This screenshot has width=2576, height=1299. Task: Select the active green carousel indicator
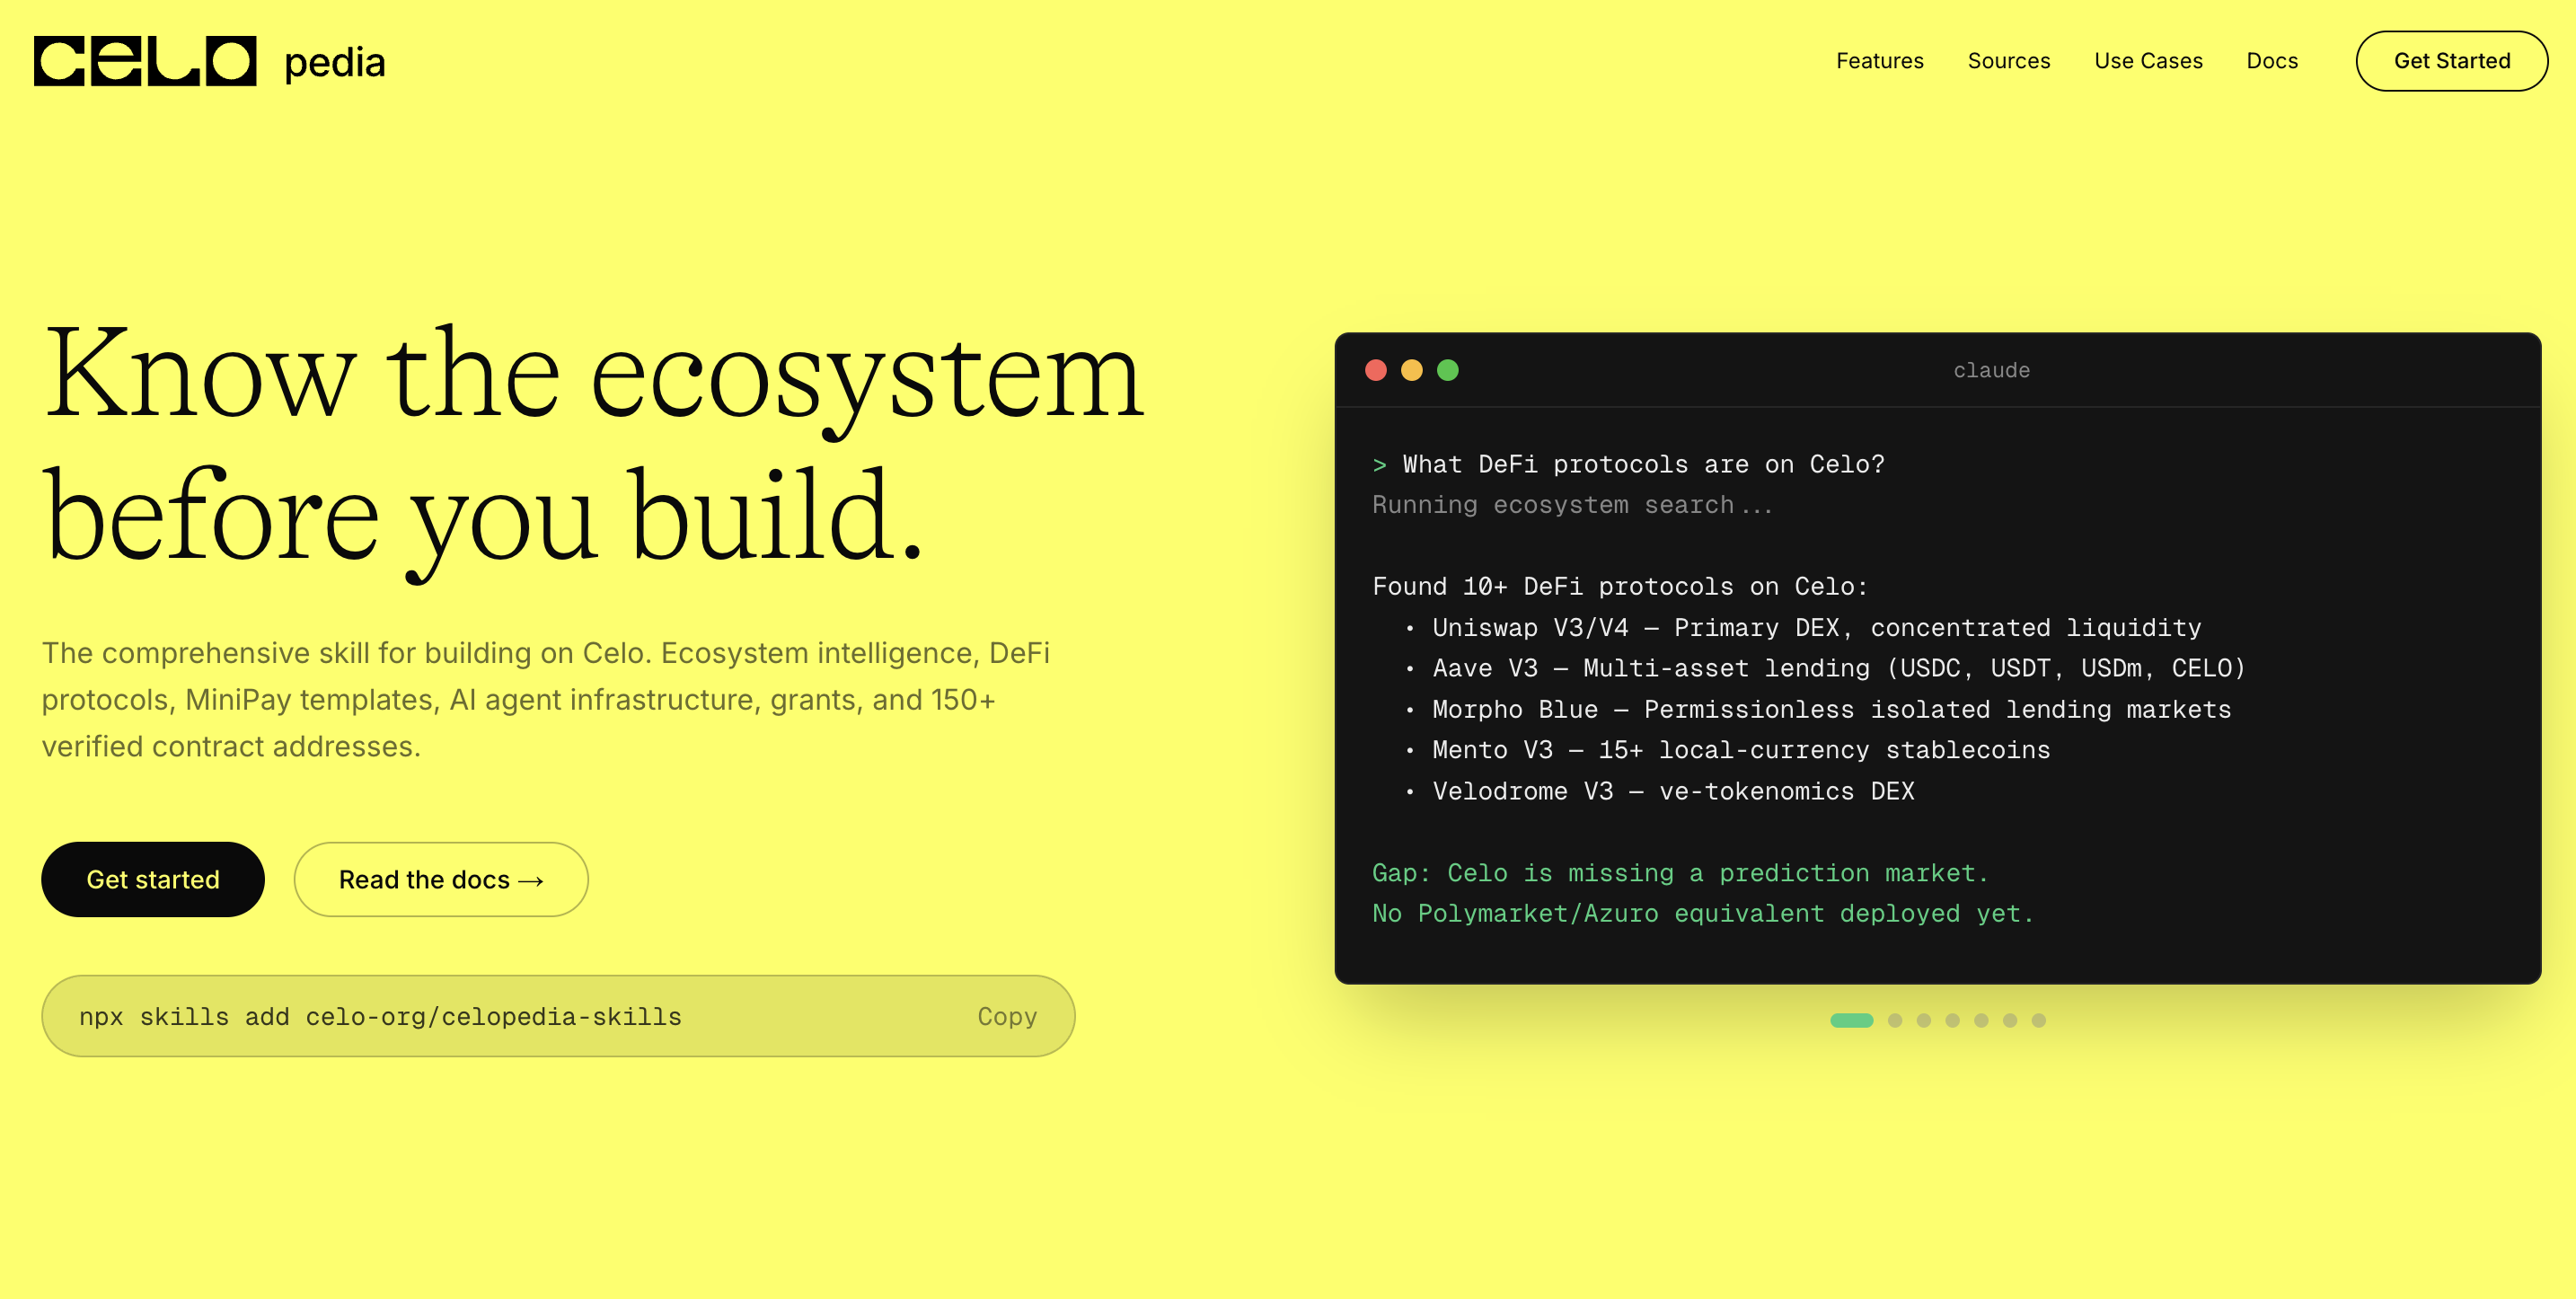[1852, 1020]
